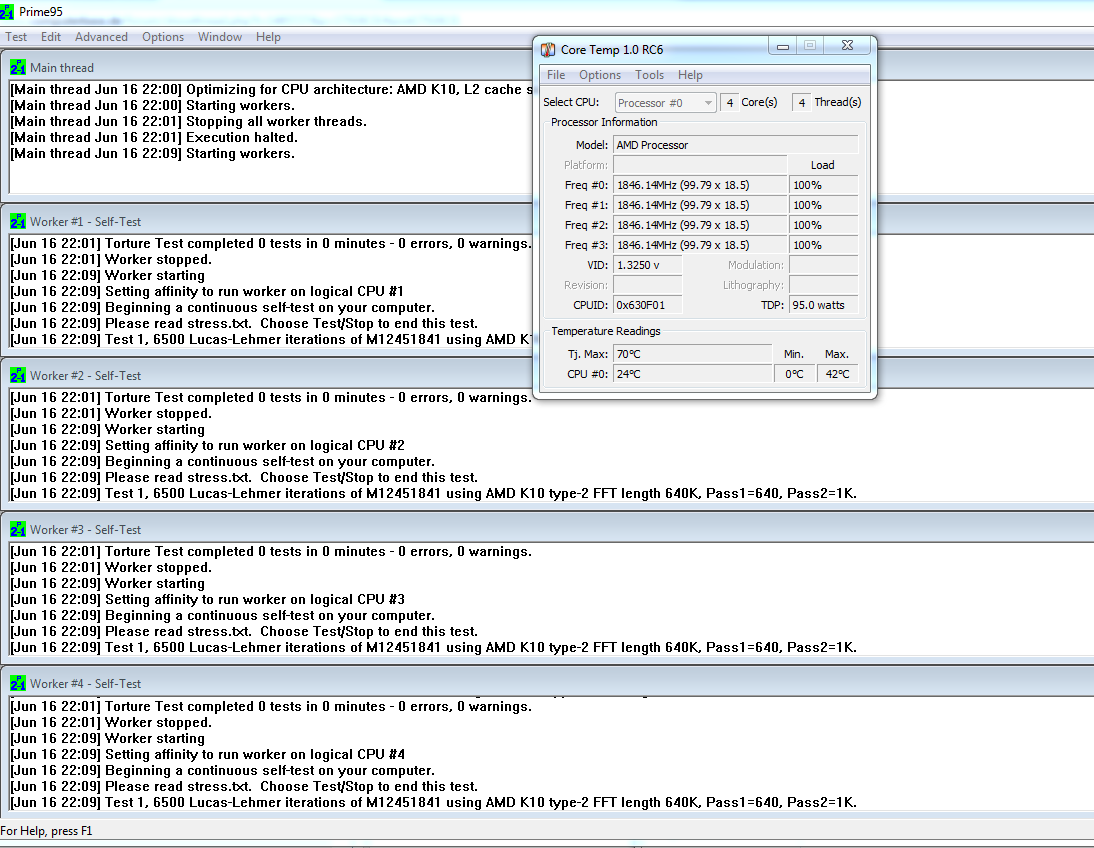Open the Prime95 Options menu
1094x848 pixels.
coord(163,37)
